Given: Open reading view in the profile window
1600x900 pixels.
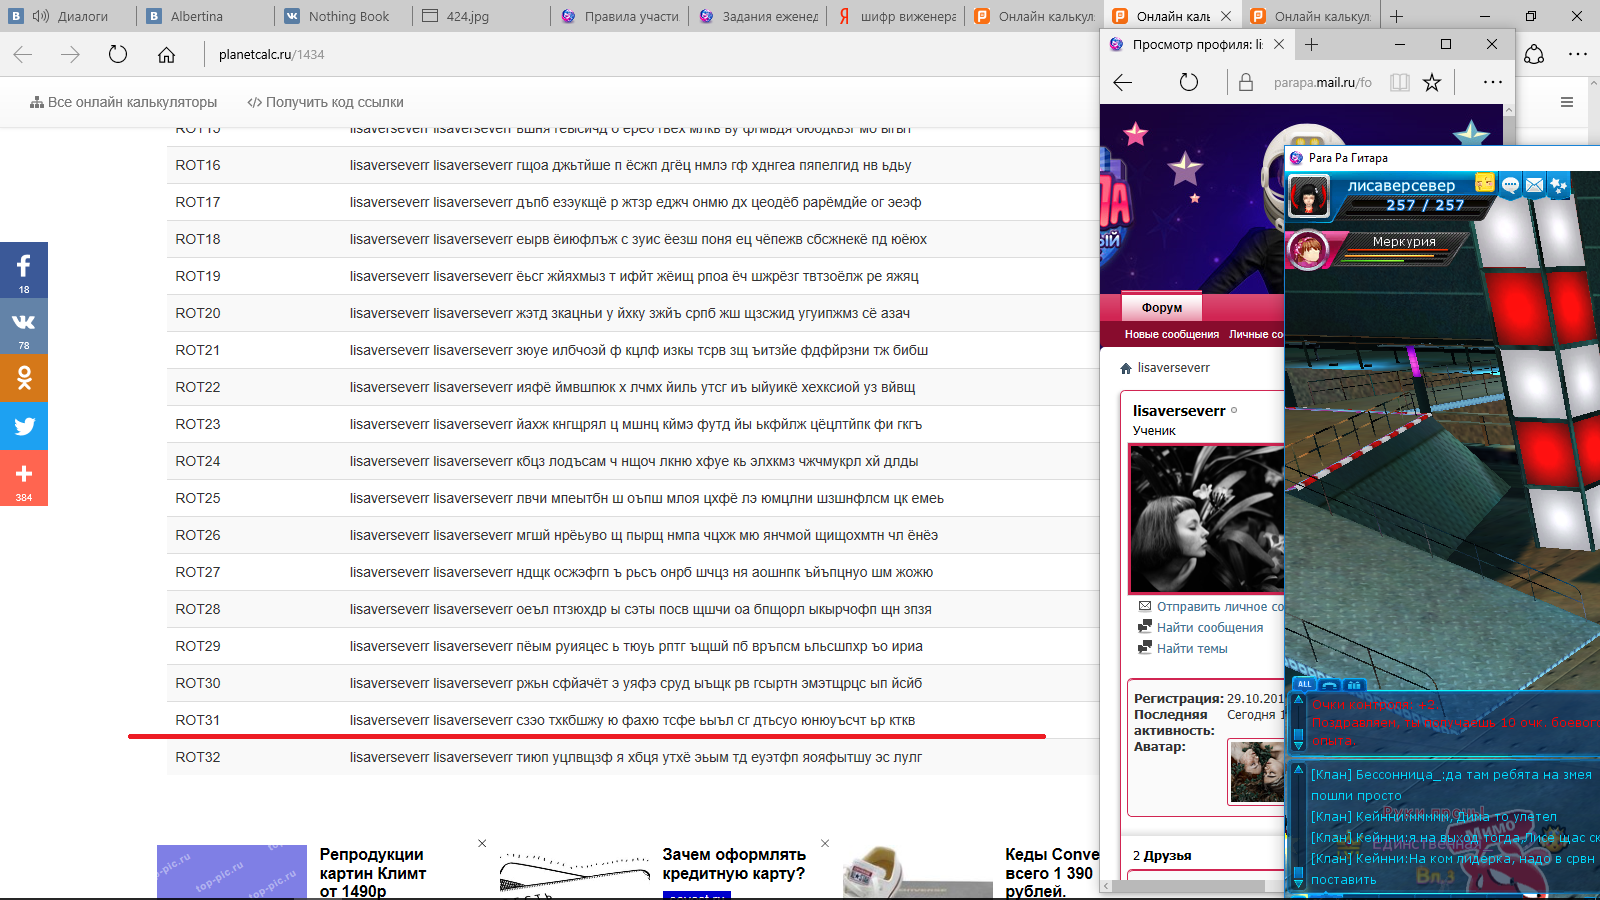Looking at the screenshot, I should pos(1400,82).
